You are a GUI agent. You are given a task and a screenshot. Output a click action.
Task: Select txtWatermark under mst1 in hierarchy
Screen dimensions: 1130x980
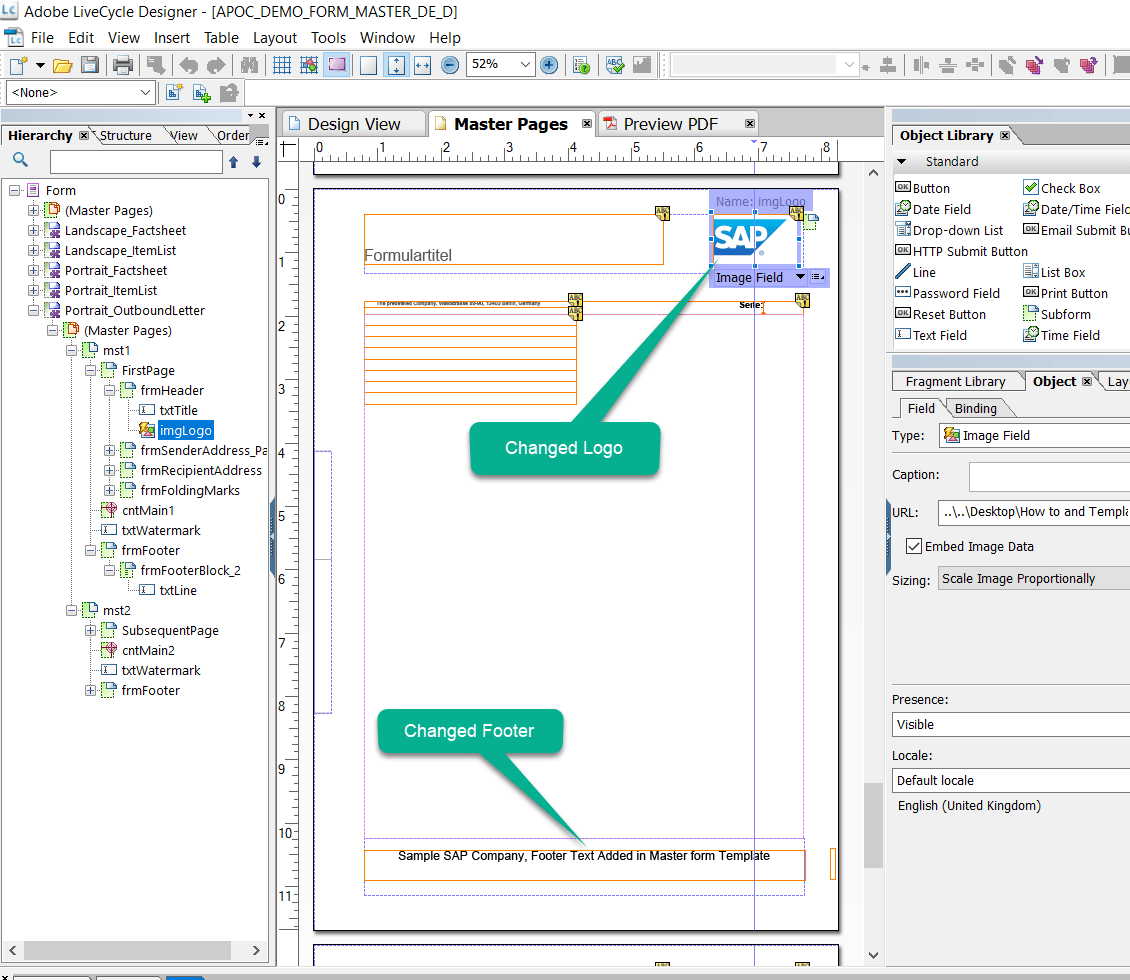(x=160, y=531)
